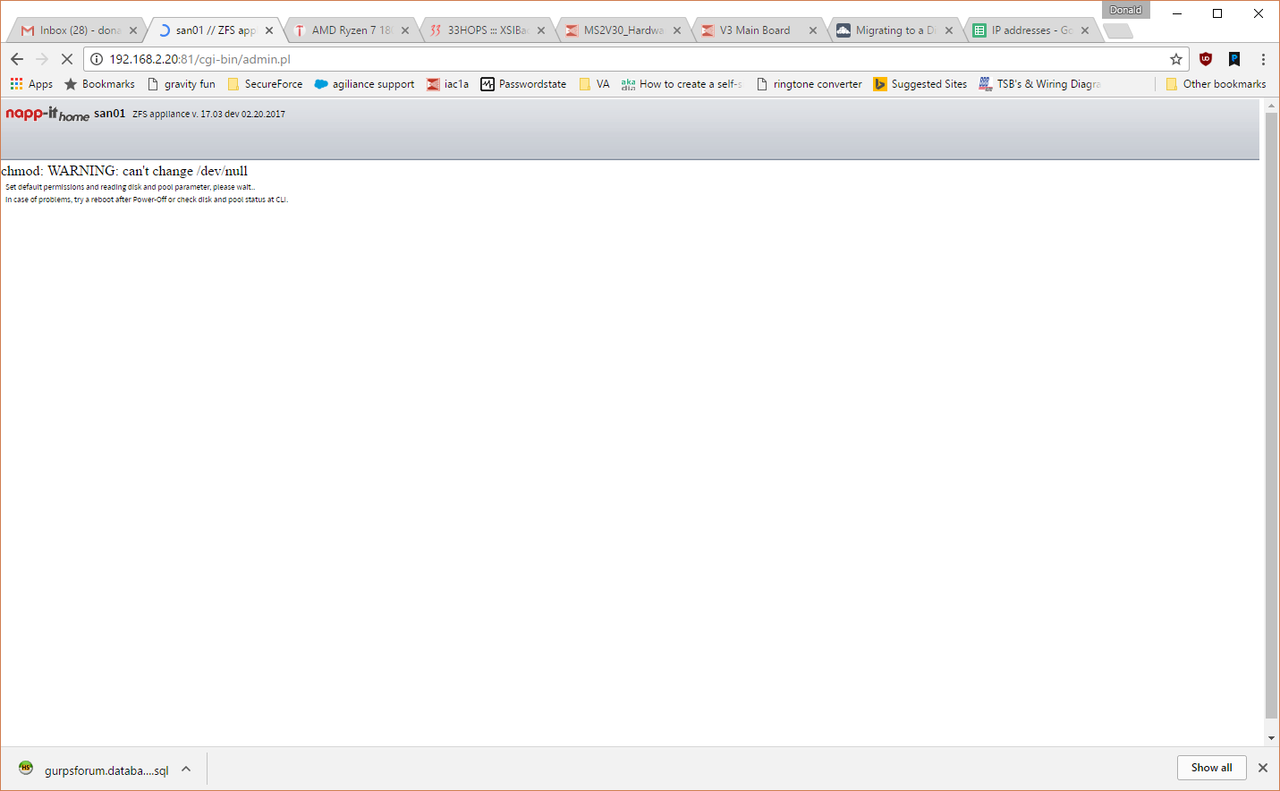Viewport: 1280px width, 791px height.
Task: Open Chrome's three-dot menu
Action: [x=1263, y=59]
